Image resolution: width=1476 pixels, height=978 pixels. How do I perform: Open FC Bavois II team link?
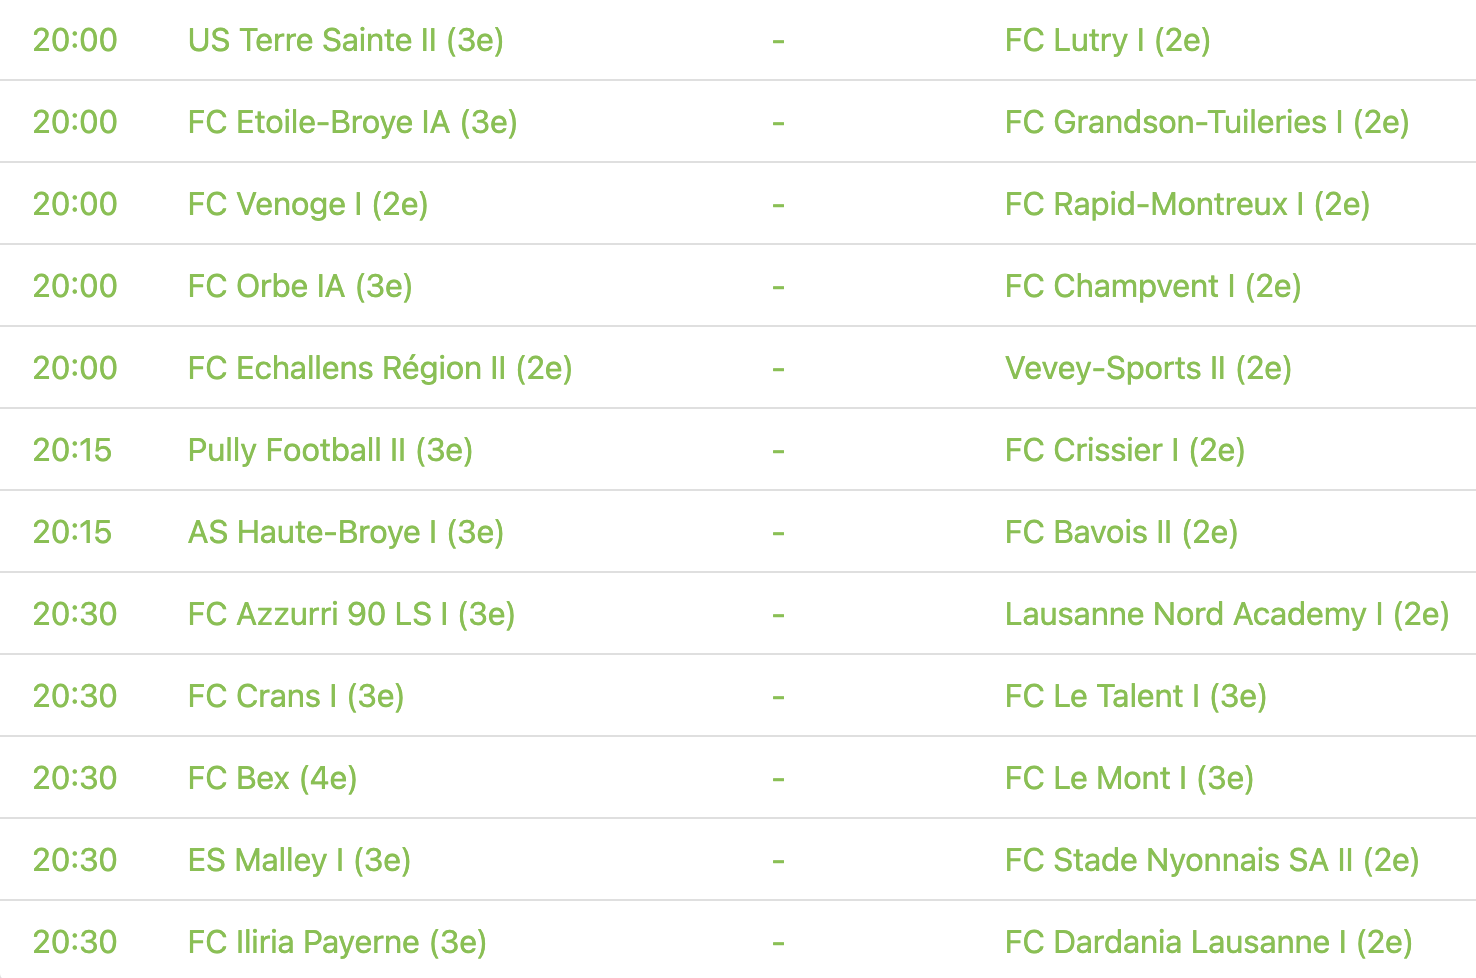(x=1121, y=532)
